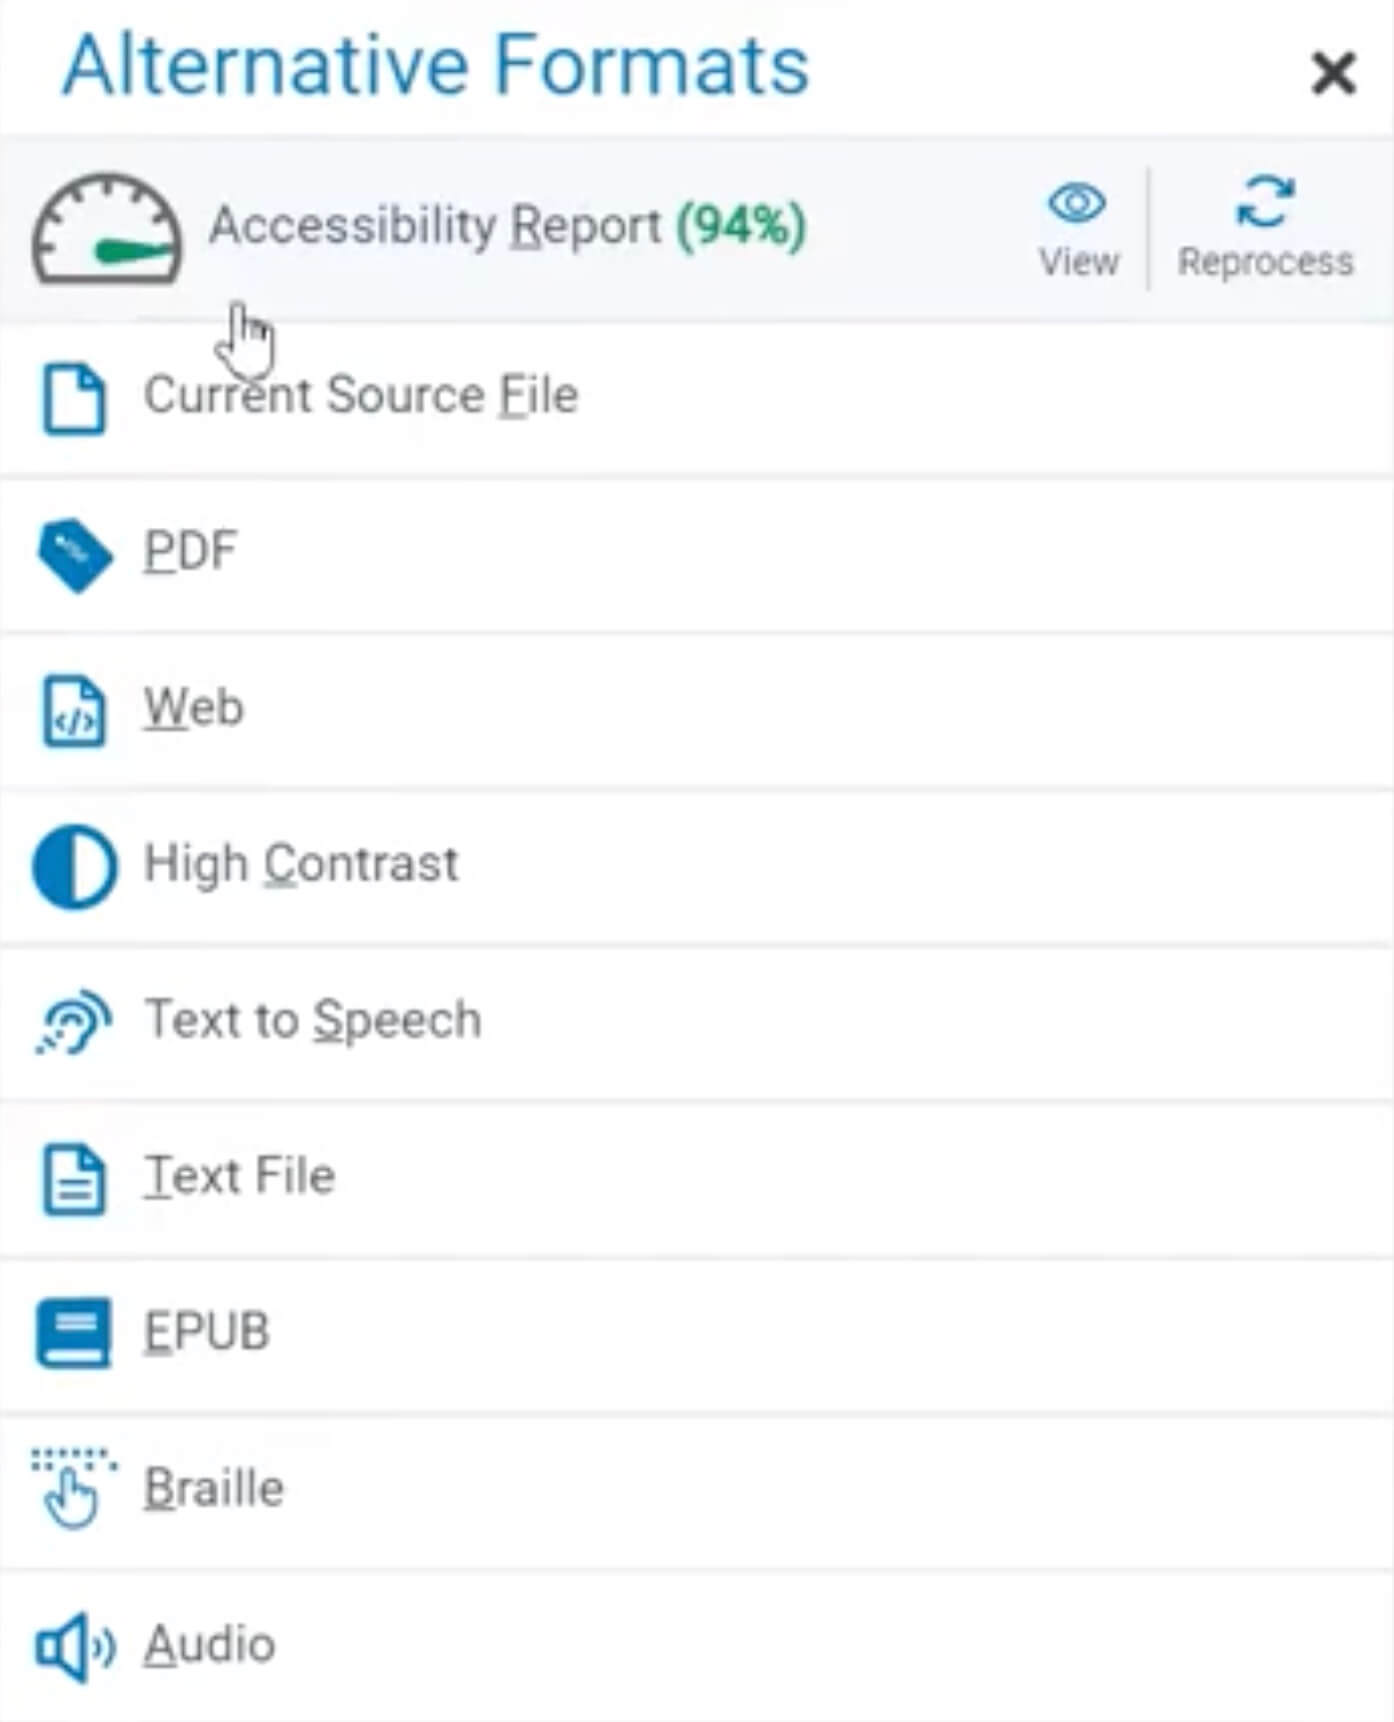Click the Text File document icon
Screen dimensions: 1394x1722
(73, 1179)
